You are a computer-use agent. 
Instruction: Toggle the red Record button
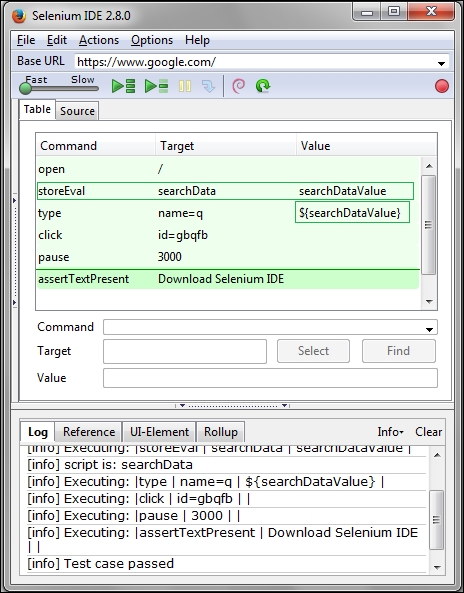pyautogui.click(x=442, y=86)
